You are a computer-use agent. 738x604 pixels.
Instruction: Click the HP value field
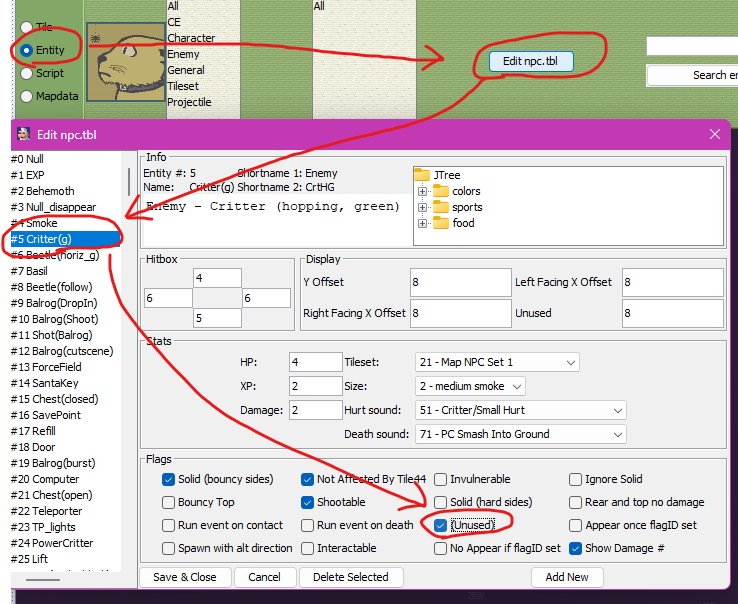tap(313, 361)
